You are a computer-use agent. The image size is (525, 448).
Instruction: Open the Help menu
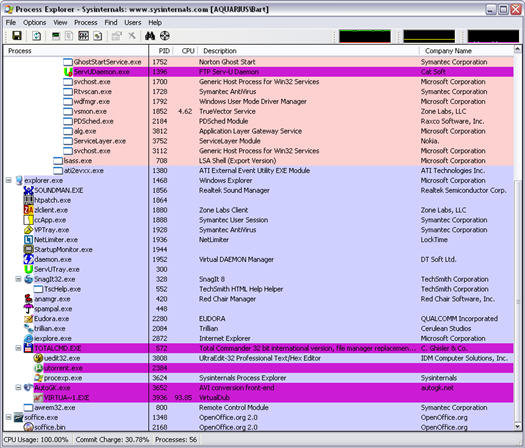point(155,22)
